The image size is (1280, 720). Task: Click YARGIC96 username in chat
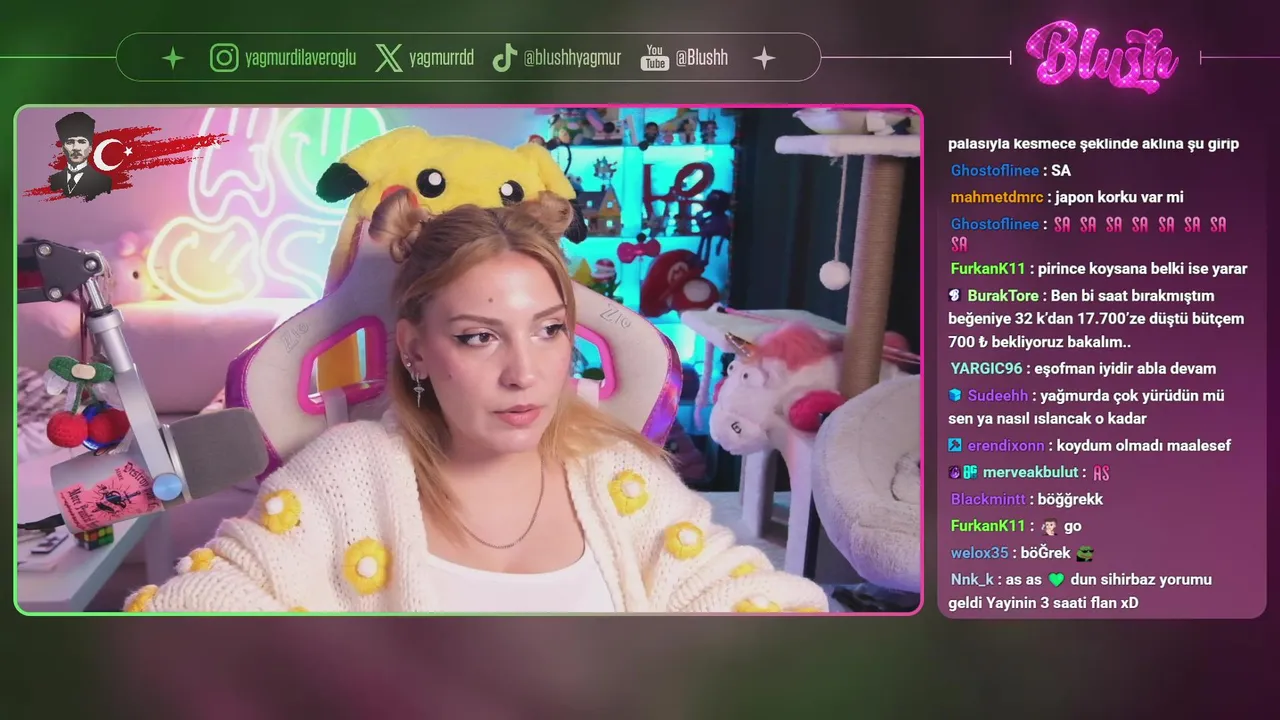986,369
